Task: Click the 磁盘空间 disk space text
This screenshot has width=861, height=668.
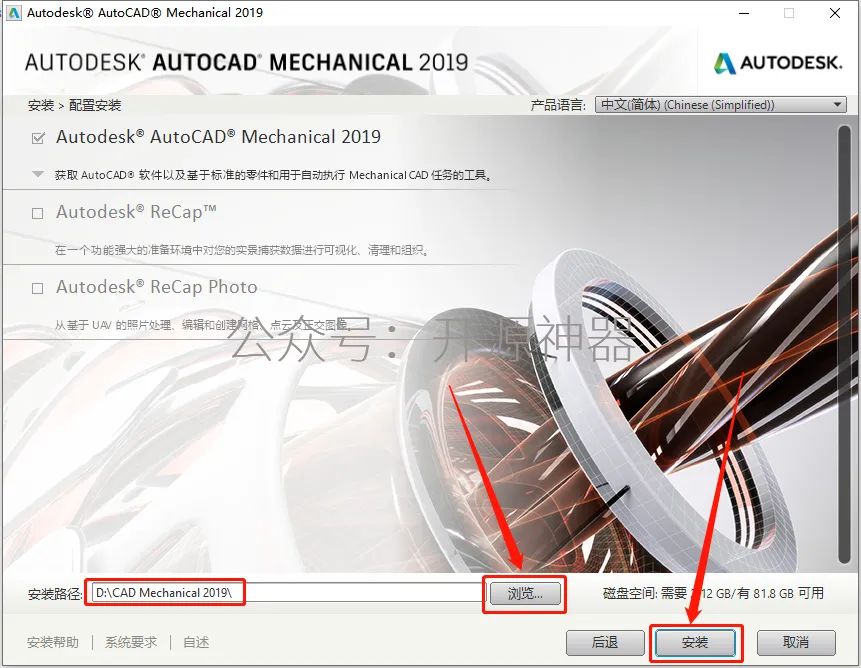Action: pos(713,593)
